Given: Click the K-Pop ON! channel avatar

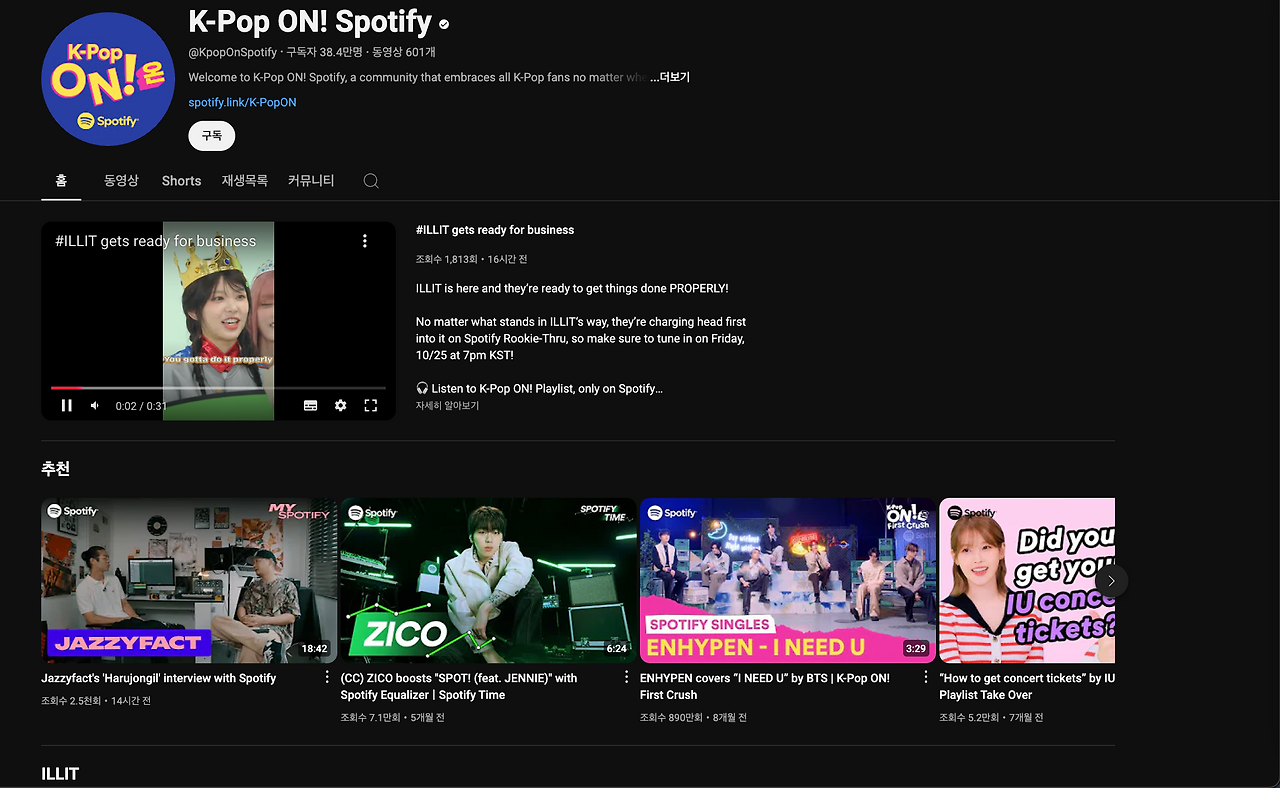Looking at the screenshot, I should pyautogui.click(x=108, y=79).
